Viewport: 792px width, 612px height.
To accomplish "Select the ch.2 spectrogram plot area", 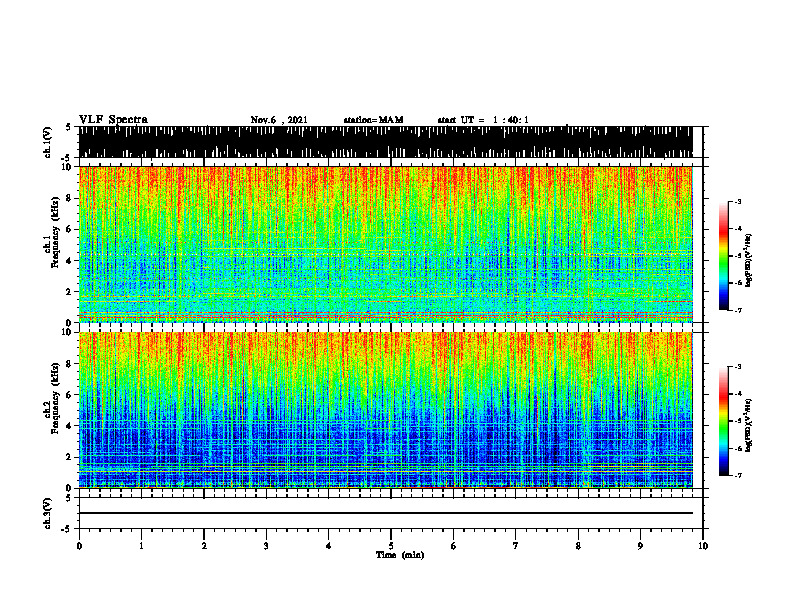I will (x=385, y=410).
